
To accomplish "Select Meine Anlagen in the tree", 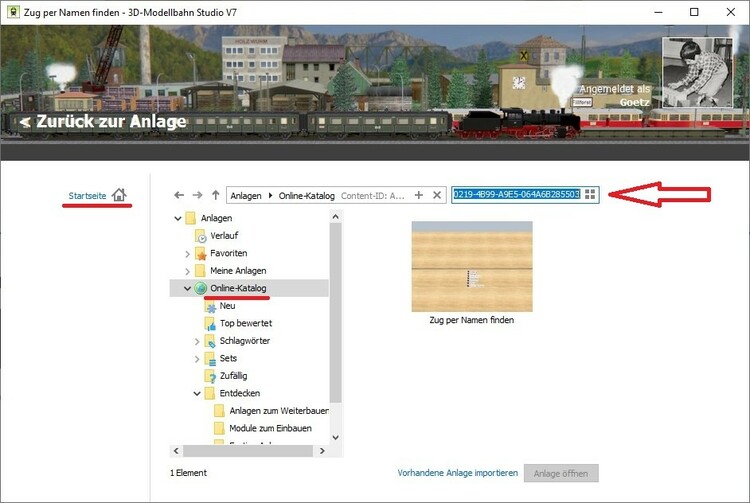I will click(x=238, y=271).
